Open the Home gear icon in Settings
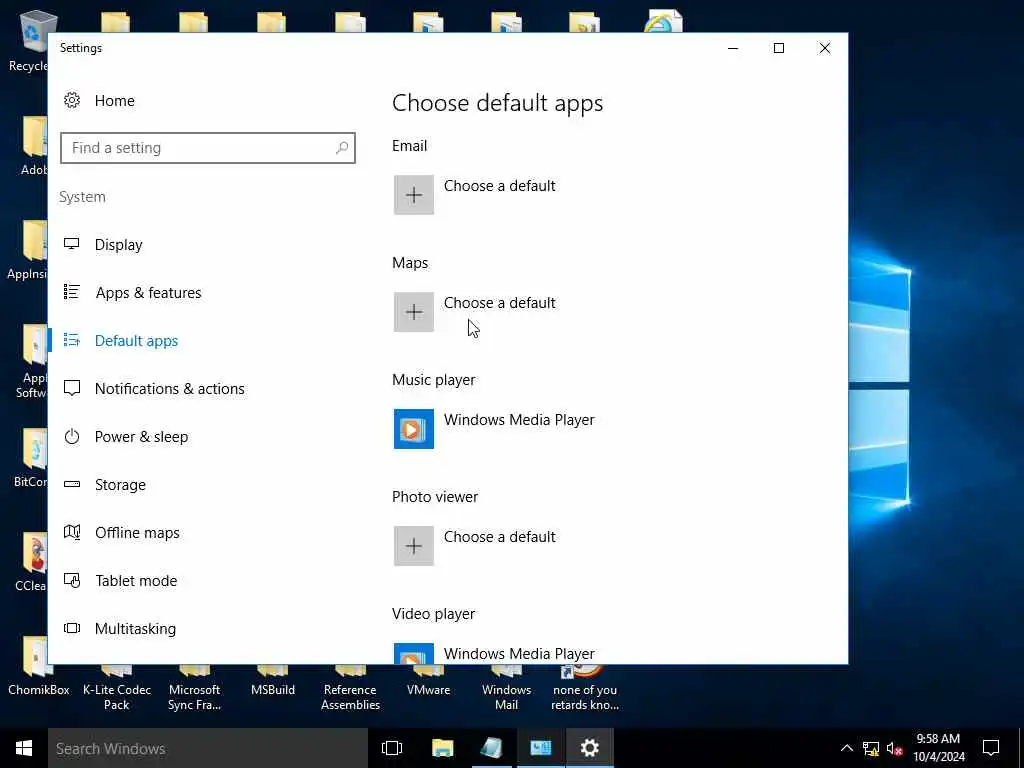 72,100
